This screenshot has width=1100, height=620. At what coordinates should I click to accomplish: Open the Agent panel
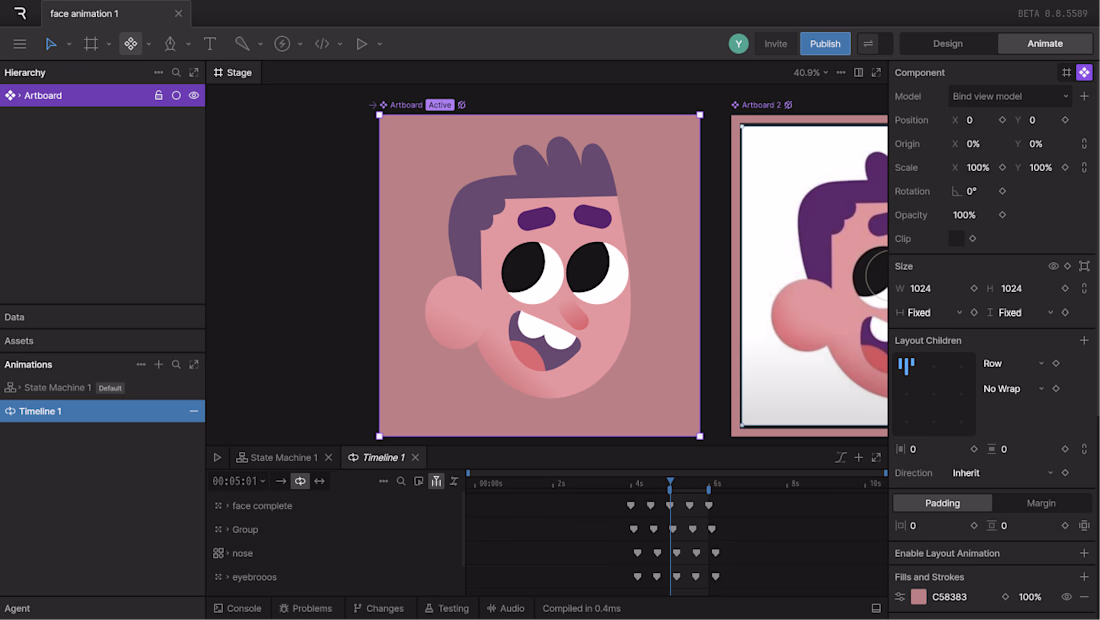click(x=102, y=608)
